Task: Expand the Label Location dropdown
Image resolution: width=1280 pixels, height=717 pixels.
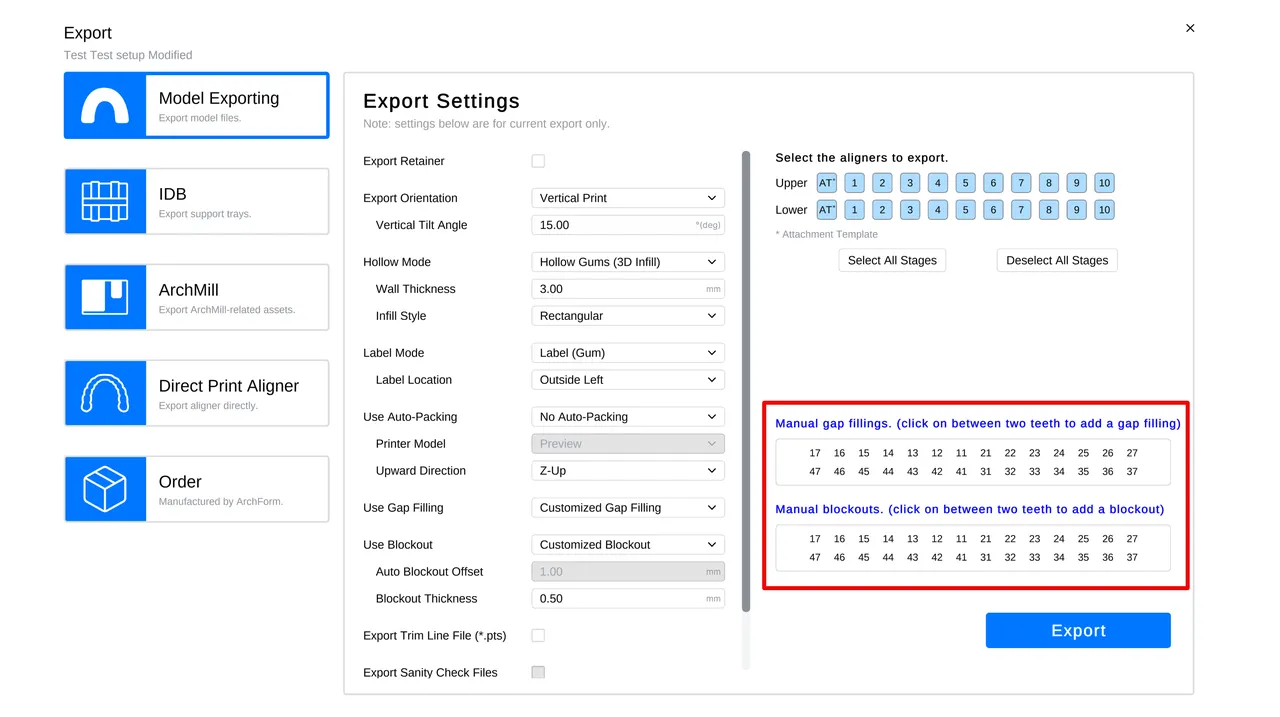Action: (x=628, y=380)
